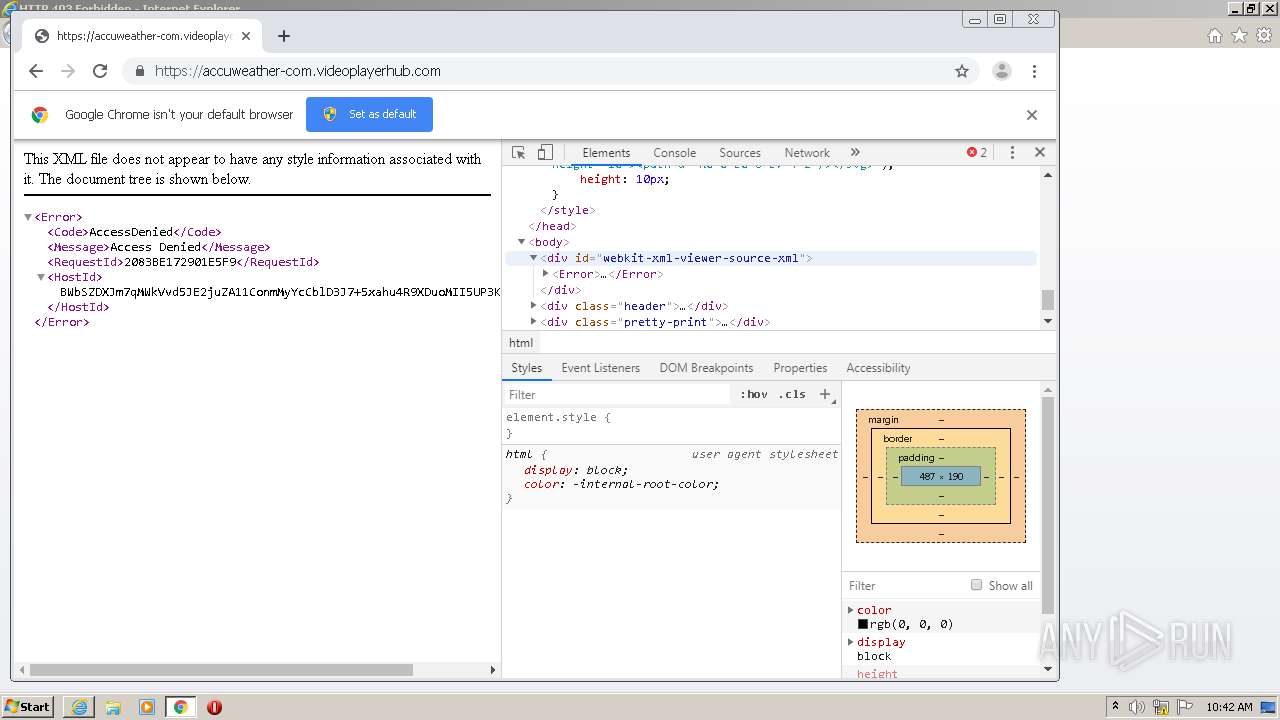Click the Internet Explorer home icon
This screenshot has height=720, width=1280.
coord(1214,36)
